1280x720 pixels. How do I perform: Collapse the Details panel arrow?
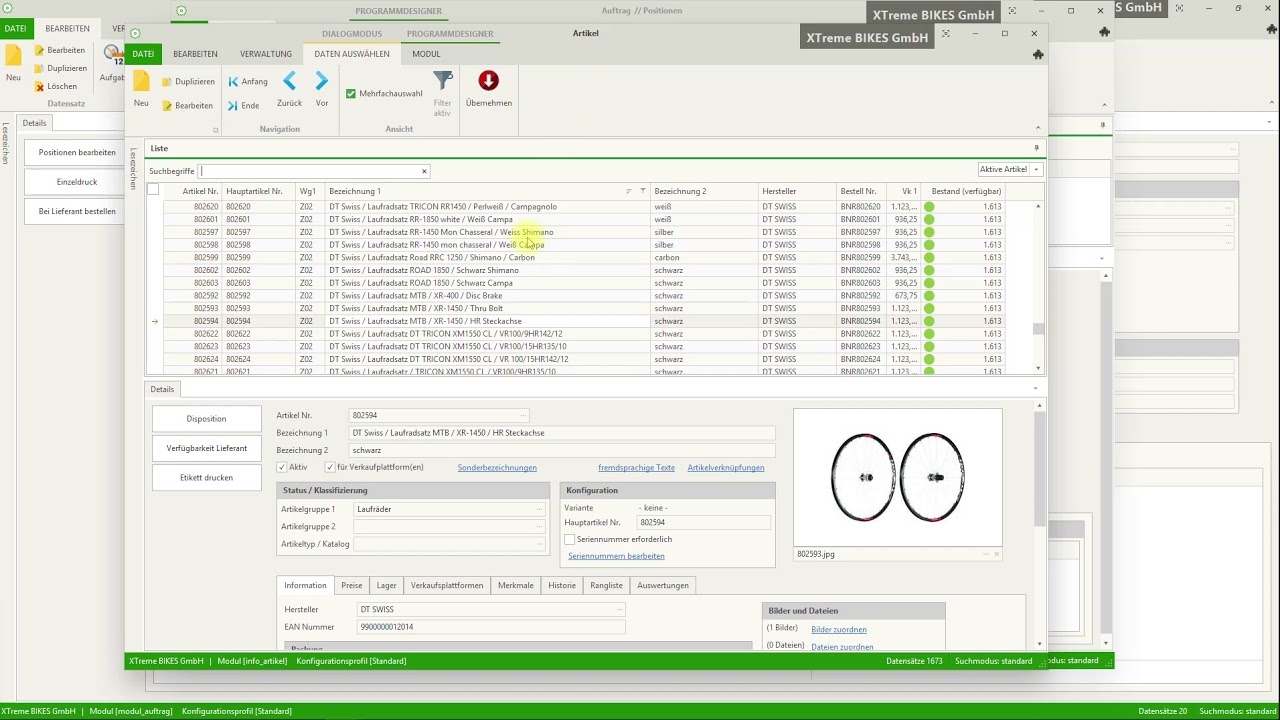[x=1035, y=388]
